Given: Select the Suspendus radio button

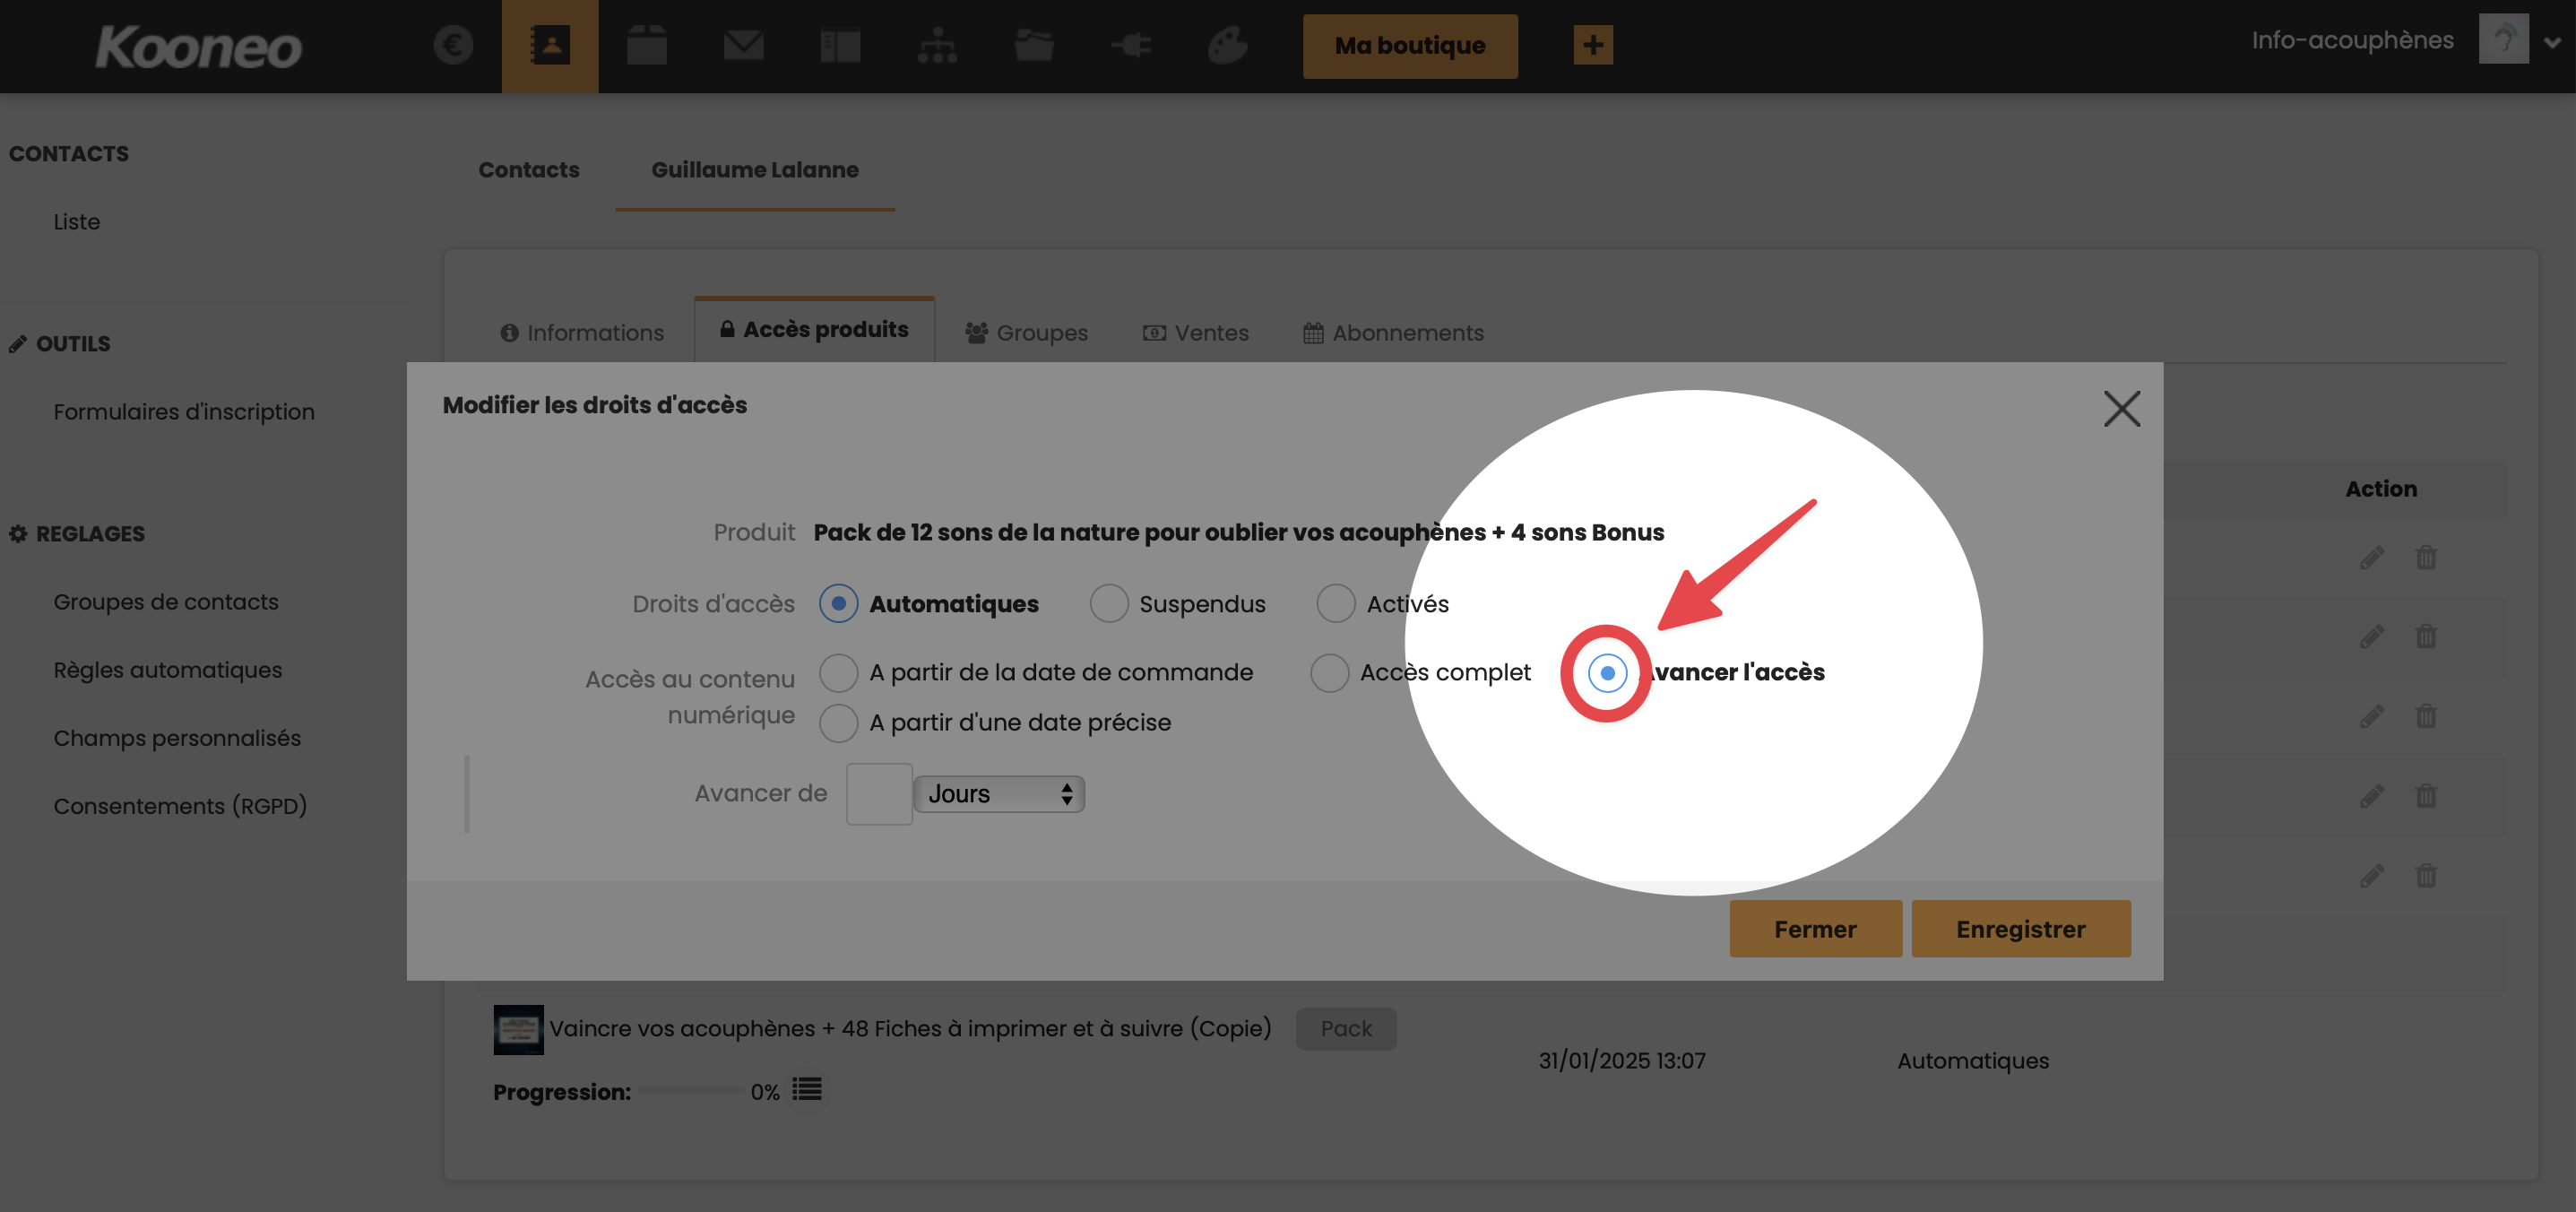Looking at the screenshot, I should coord(1108,604).
